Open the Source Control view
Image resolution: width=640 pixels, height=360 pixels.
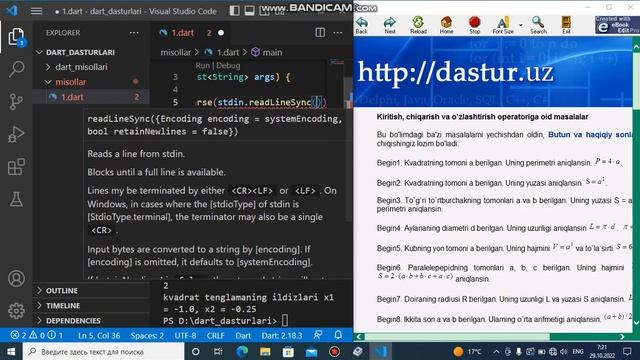[x=16, y=102]
